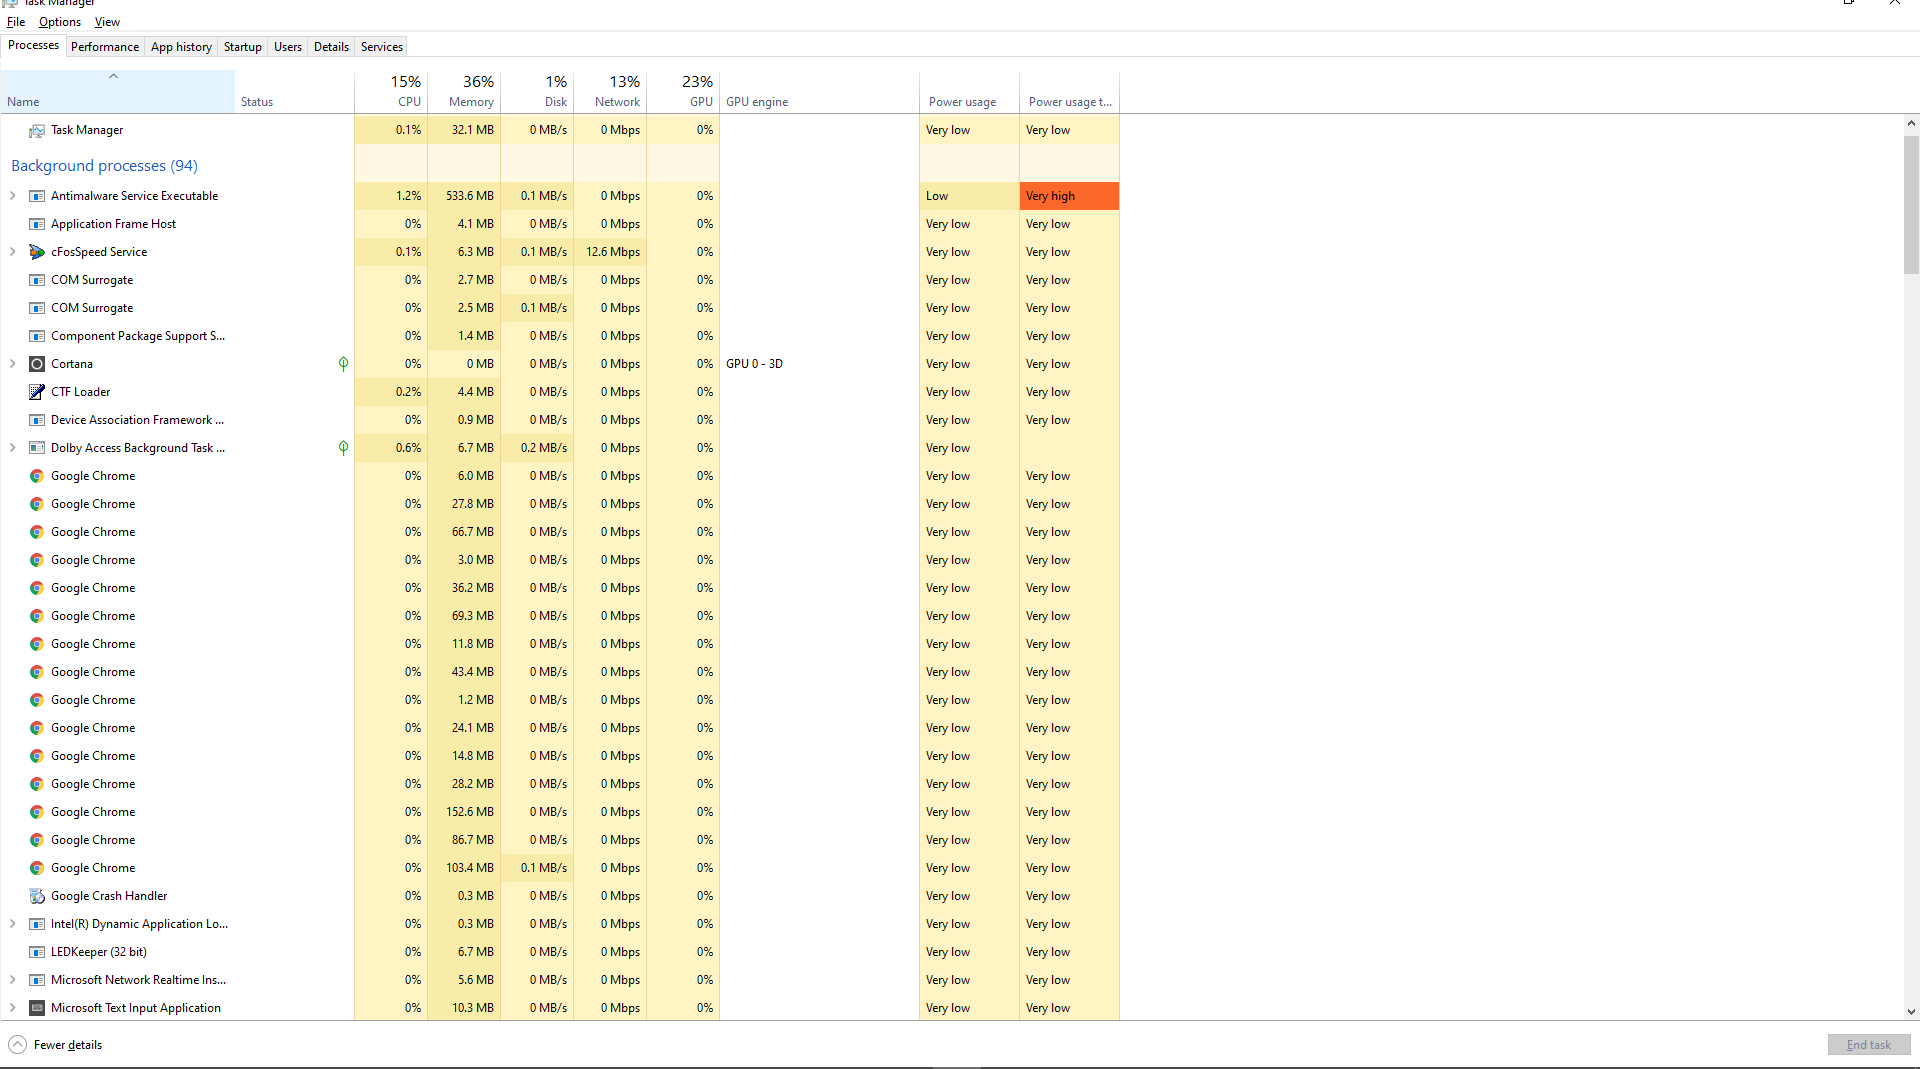Screen dimensions: 1920x1069
Task: Click the Microsoft Text Input Application icon
Action: 37,1008
